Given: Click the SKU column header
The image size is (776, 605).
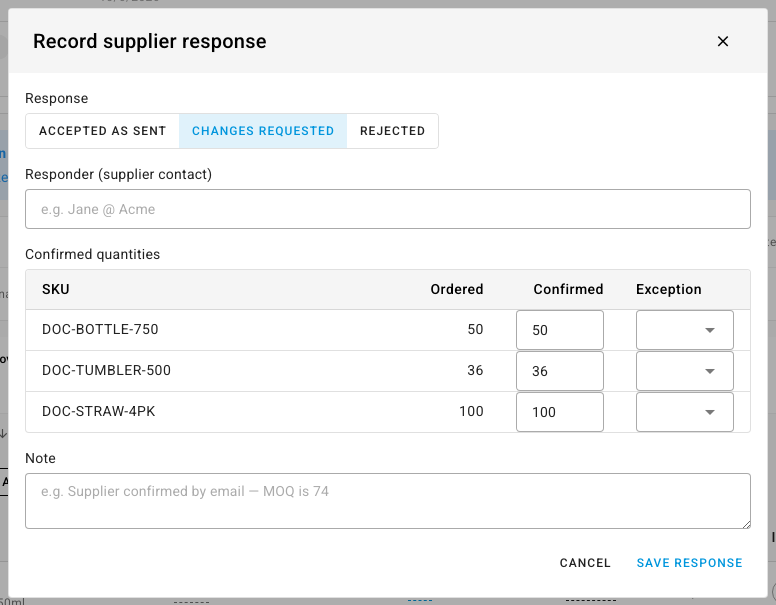Looking at the screenshot, I should tap(55, 289).
